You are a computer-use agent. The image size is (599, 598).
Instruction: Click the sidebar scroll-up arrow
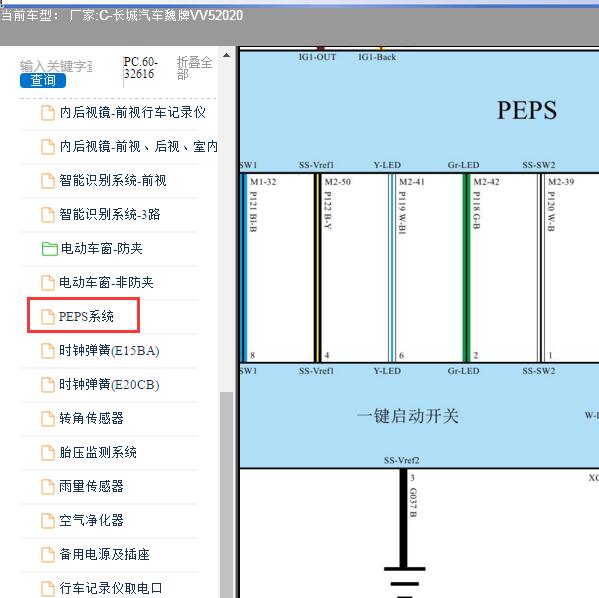(227, 55)
